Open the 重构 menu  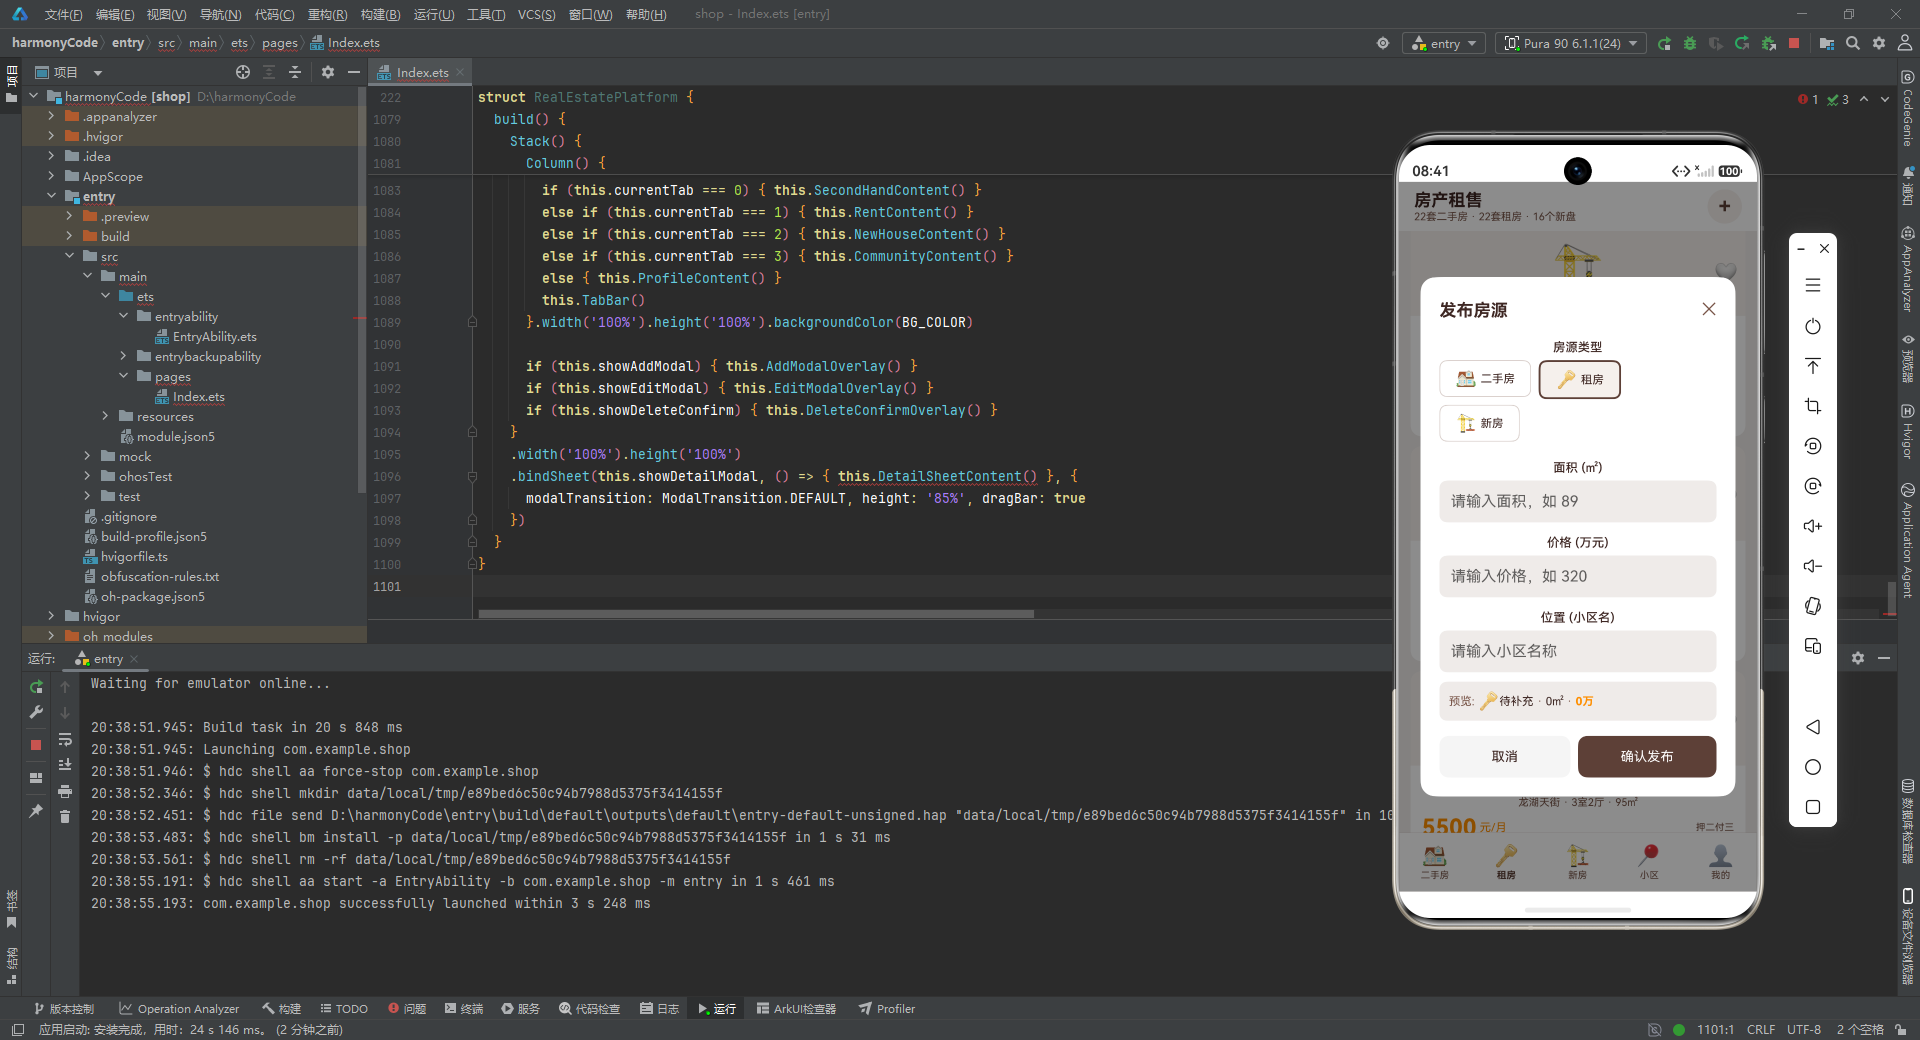tap(327, 14)
